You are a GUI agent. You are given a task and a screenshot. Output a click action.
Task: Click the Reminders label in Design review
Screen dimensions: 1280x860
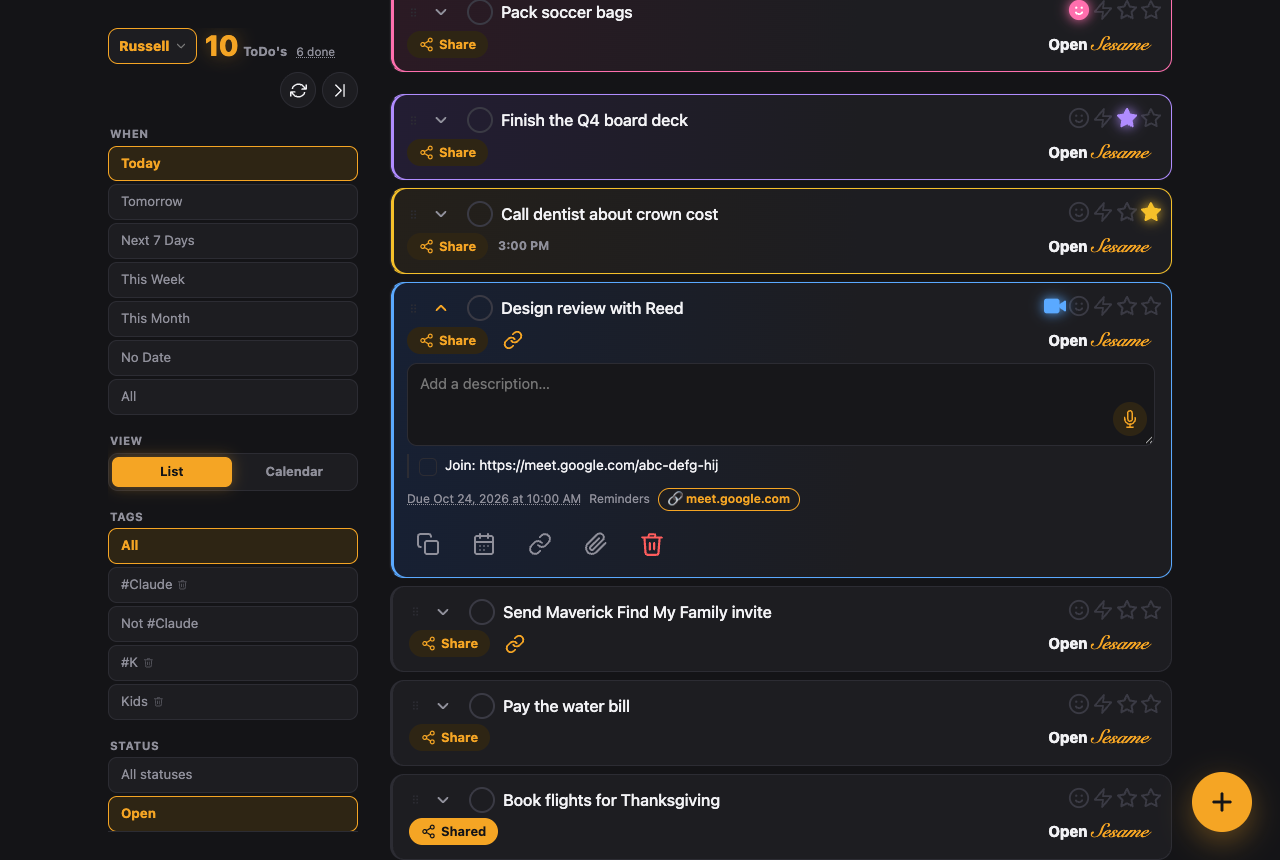point(619,499)
